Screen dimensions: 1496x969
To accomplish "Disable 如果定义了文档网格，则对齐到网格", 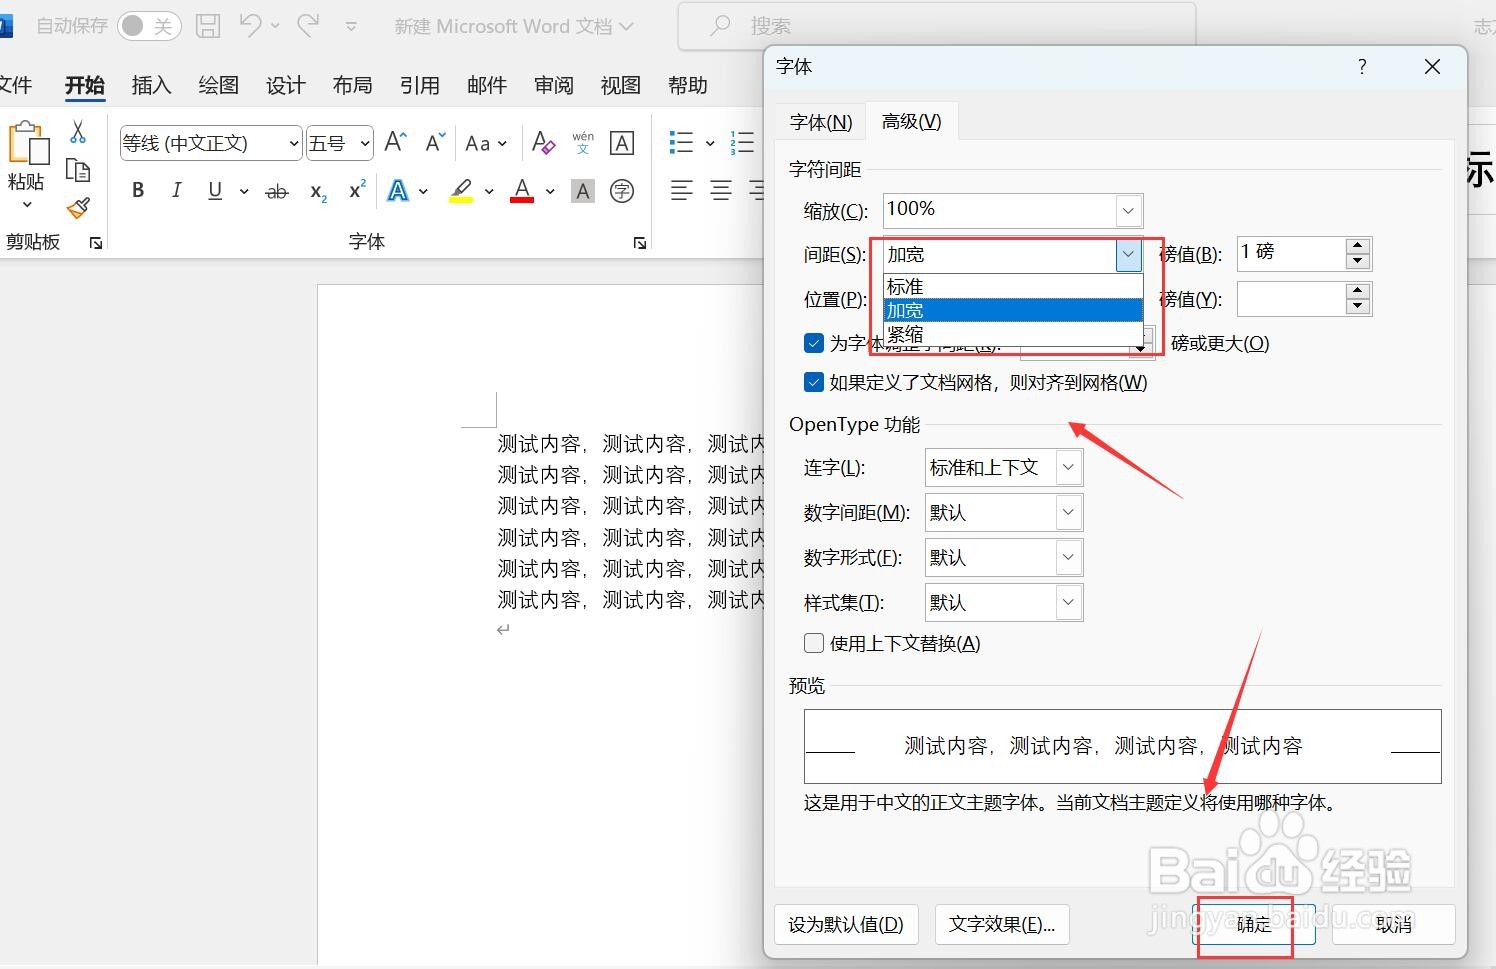I will (x=813, y=382).
